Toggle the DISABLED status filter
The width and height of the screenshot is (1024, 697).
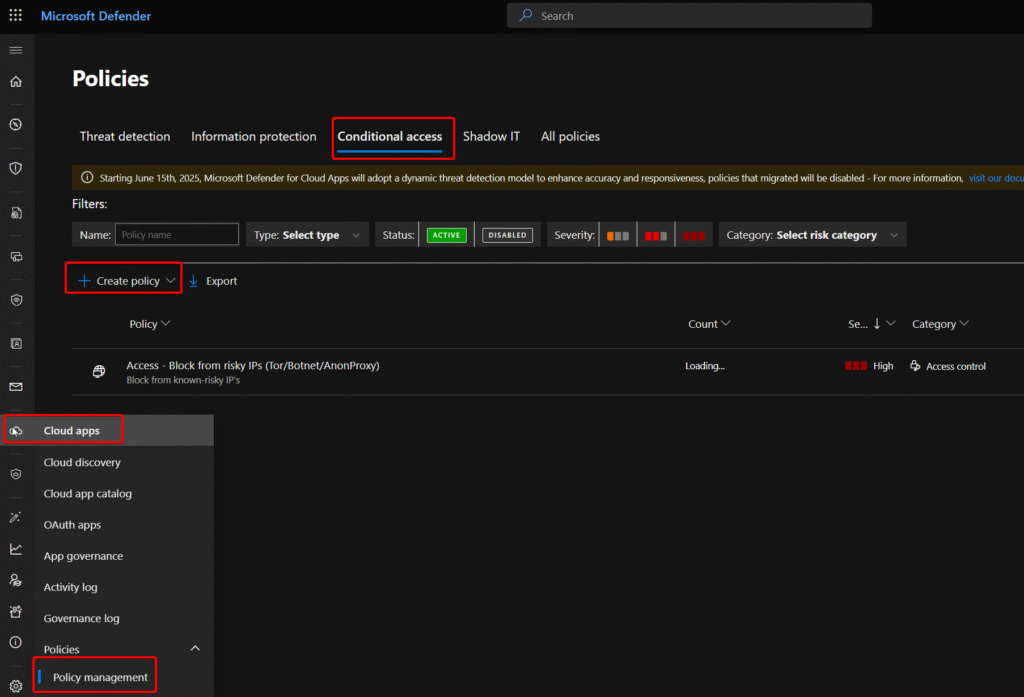click(507, 235)
